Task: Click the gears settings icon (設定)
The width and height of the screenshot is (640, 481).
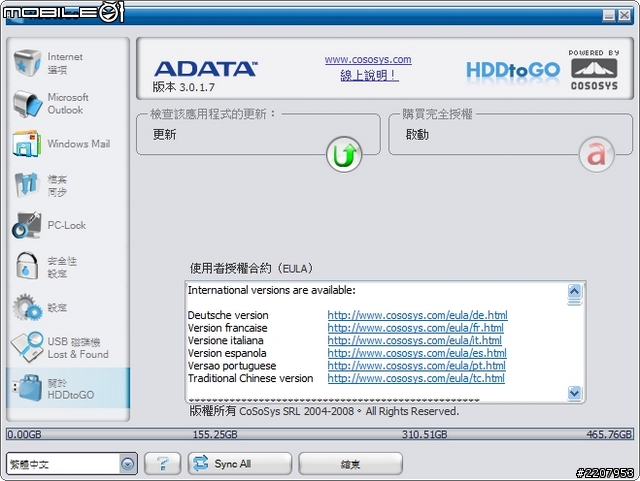Action: tap(27, 307)
